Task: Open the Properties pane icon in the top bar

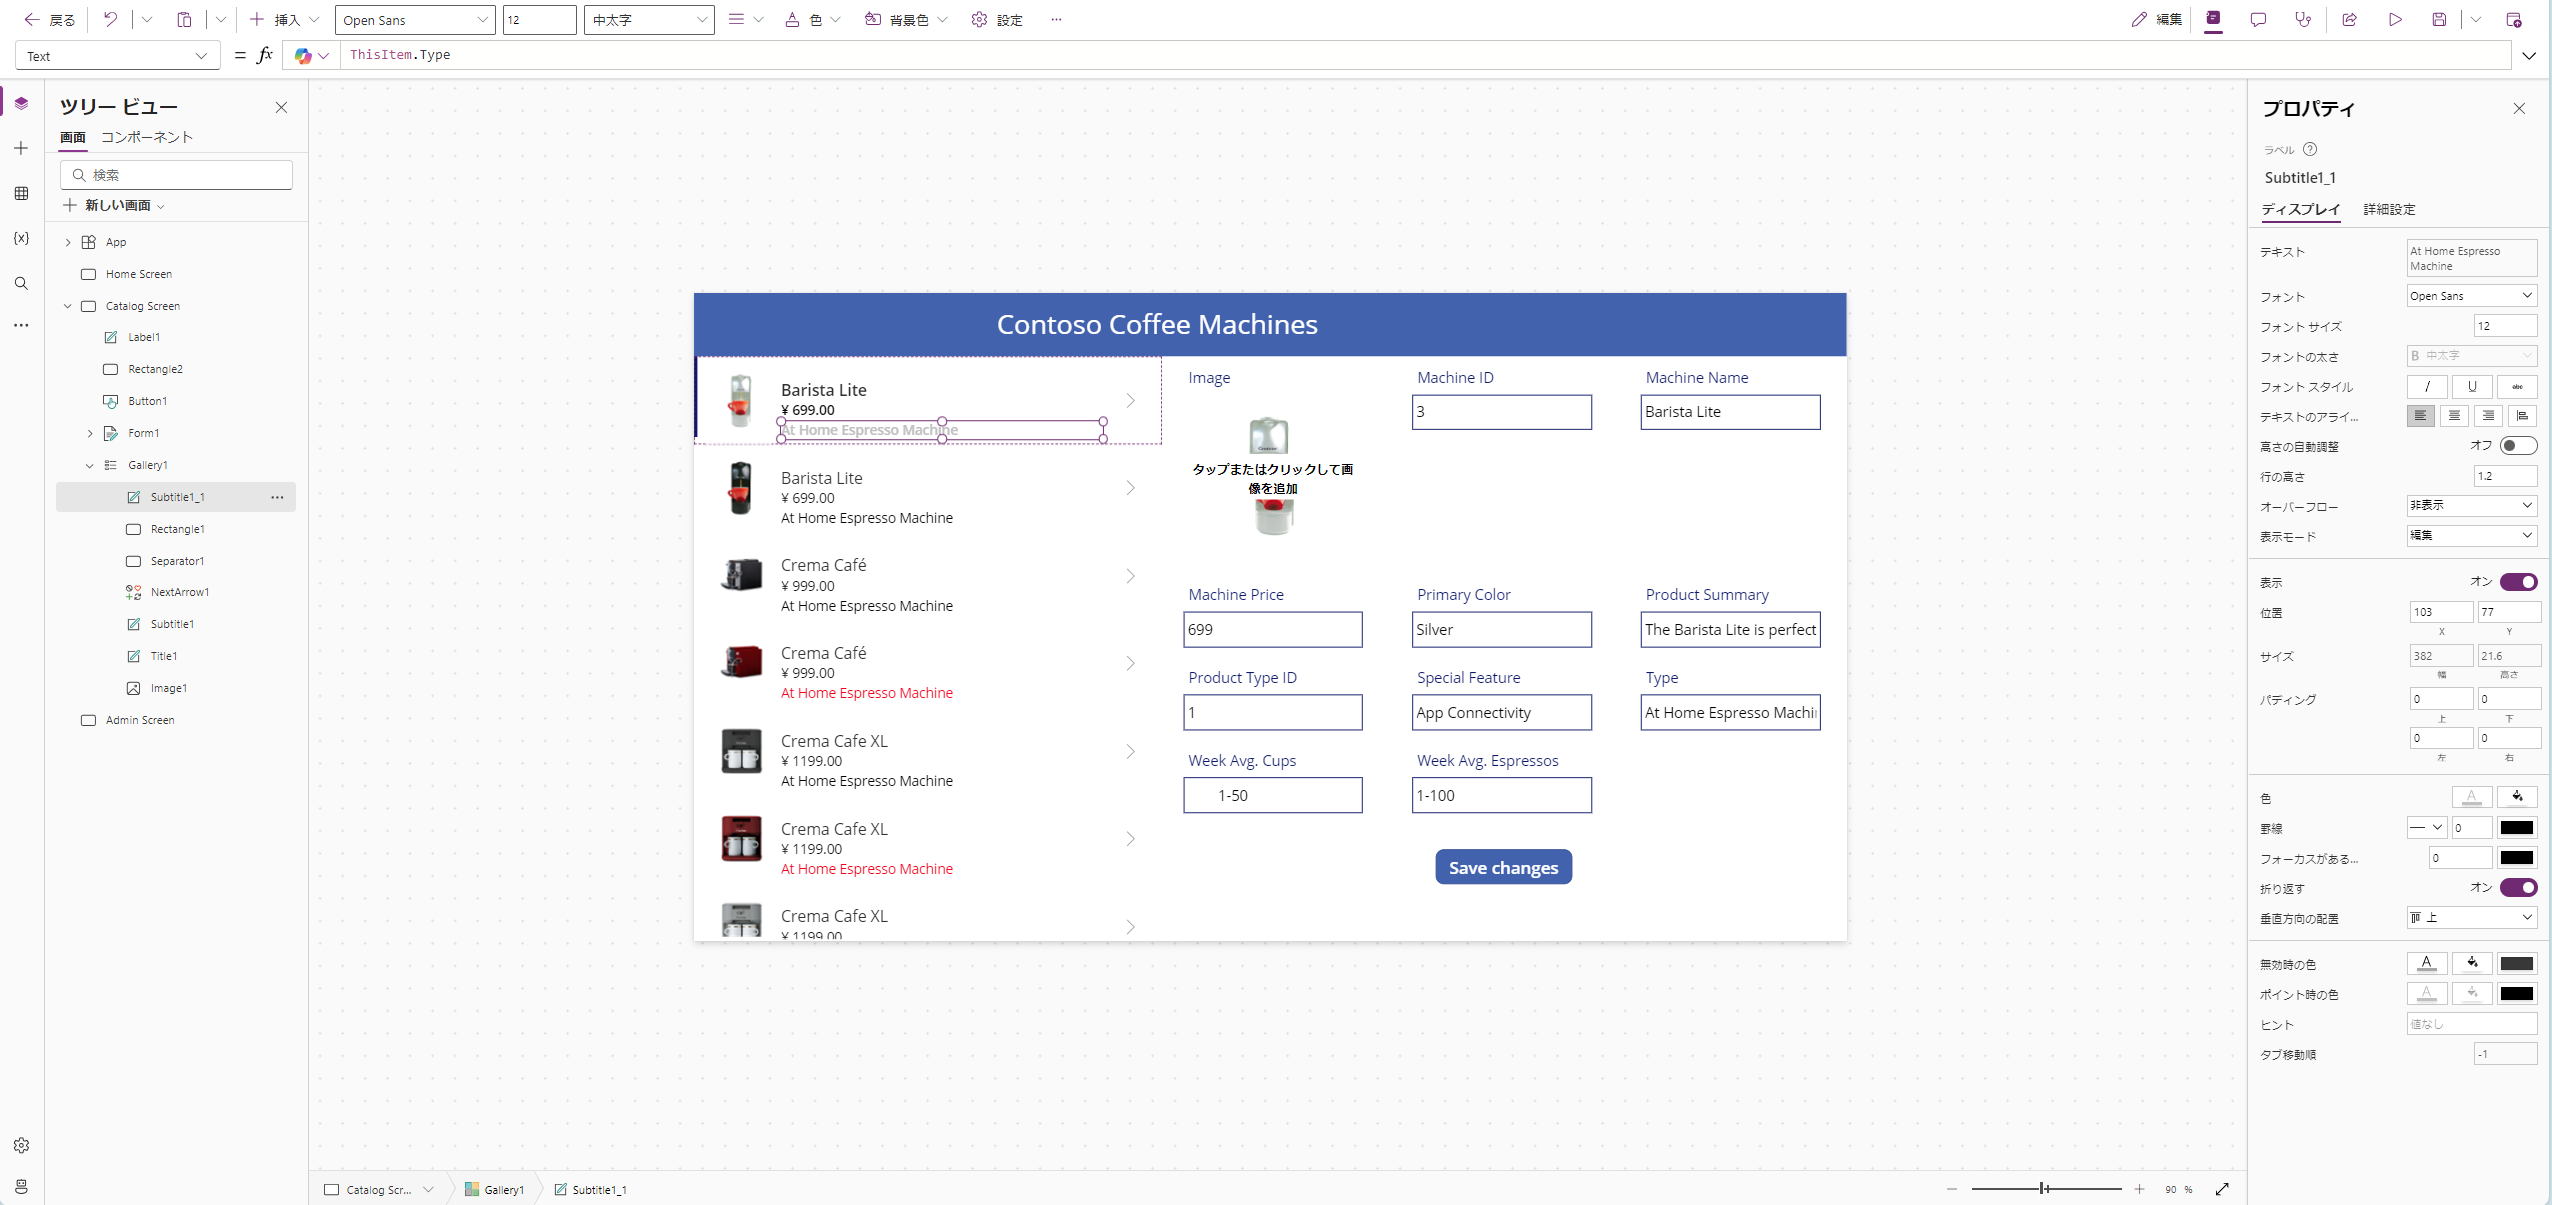Action: coord(2213,19)
